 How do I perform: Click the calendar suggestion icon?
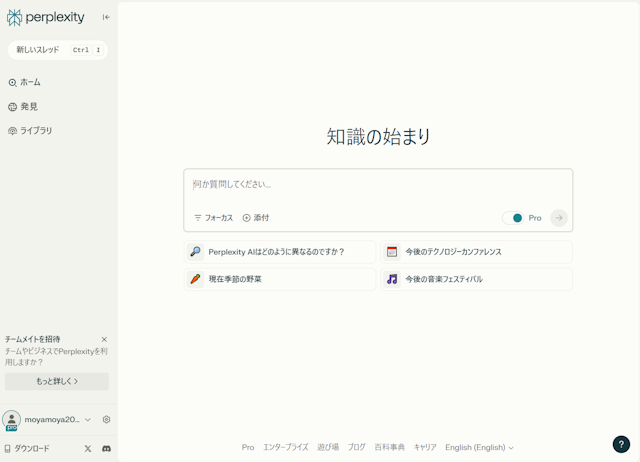click(392, 251)
